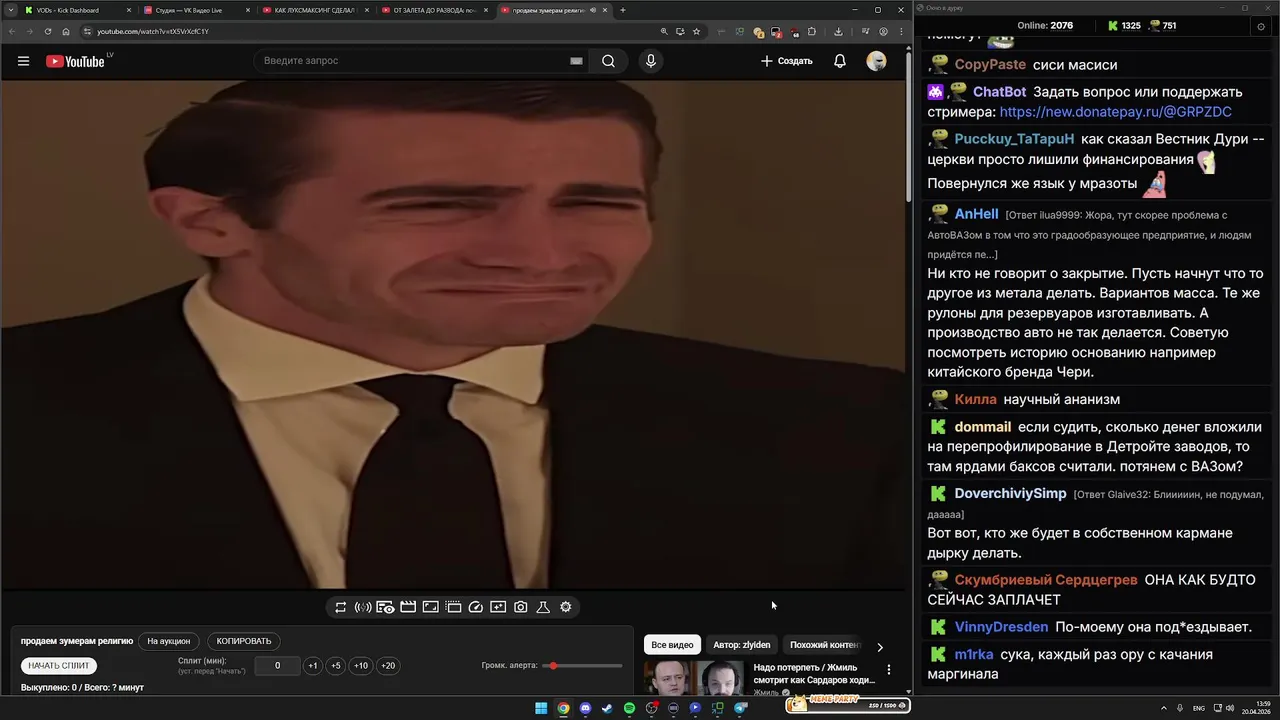The height and width of the screenshot is (720, 1280).
Task: Toggle the loop icon in the player toolbar
Action: click(x=341, y=607)
